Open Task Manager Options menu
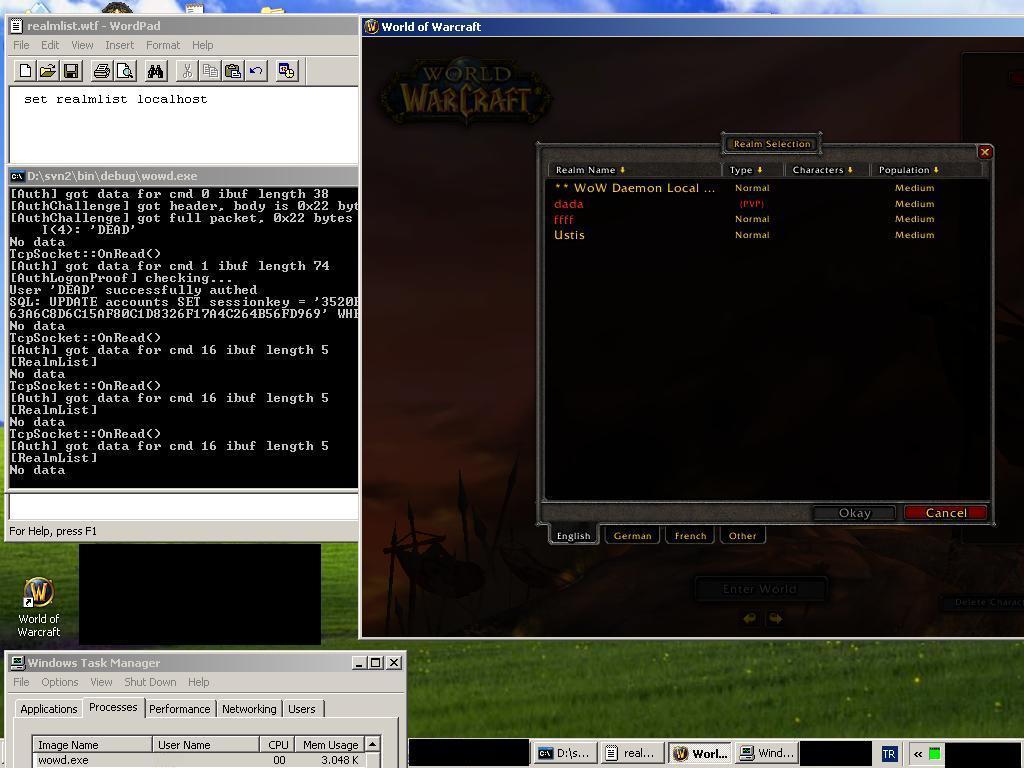 coord(59,682)
